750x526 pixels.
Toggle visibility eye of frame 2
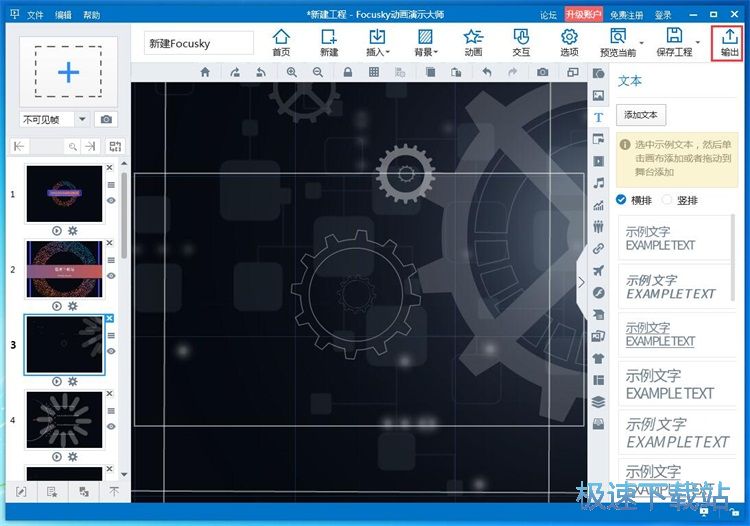point(111,275)
